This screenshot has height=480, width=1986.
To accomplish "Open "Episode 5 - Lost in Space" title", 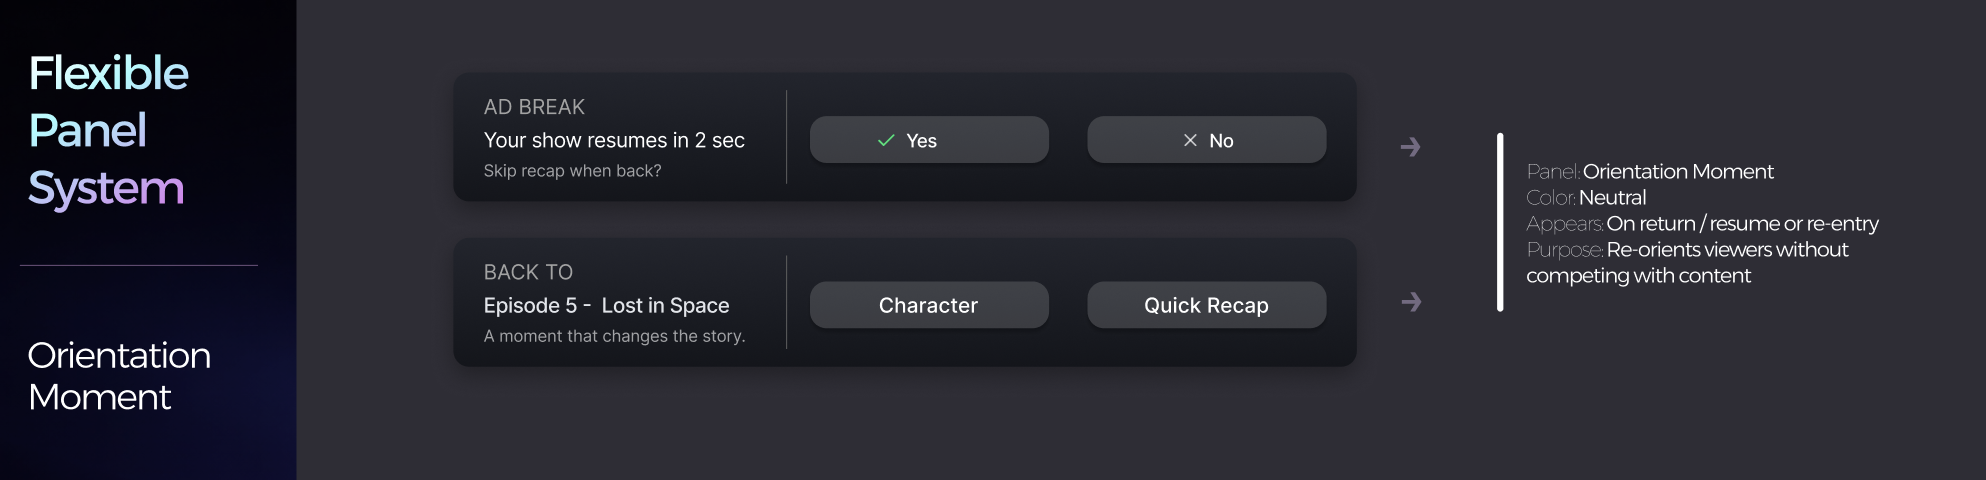I will [606, 305].
